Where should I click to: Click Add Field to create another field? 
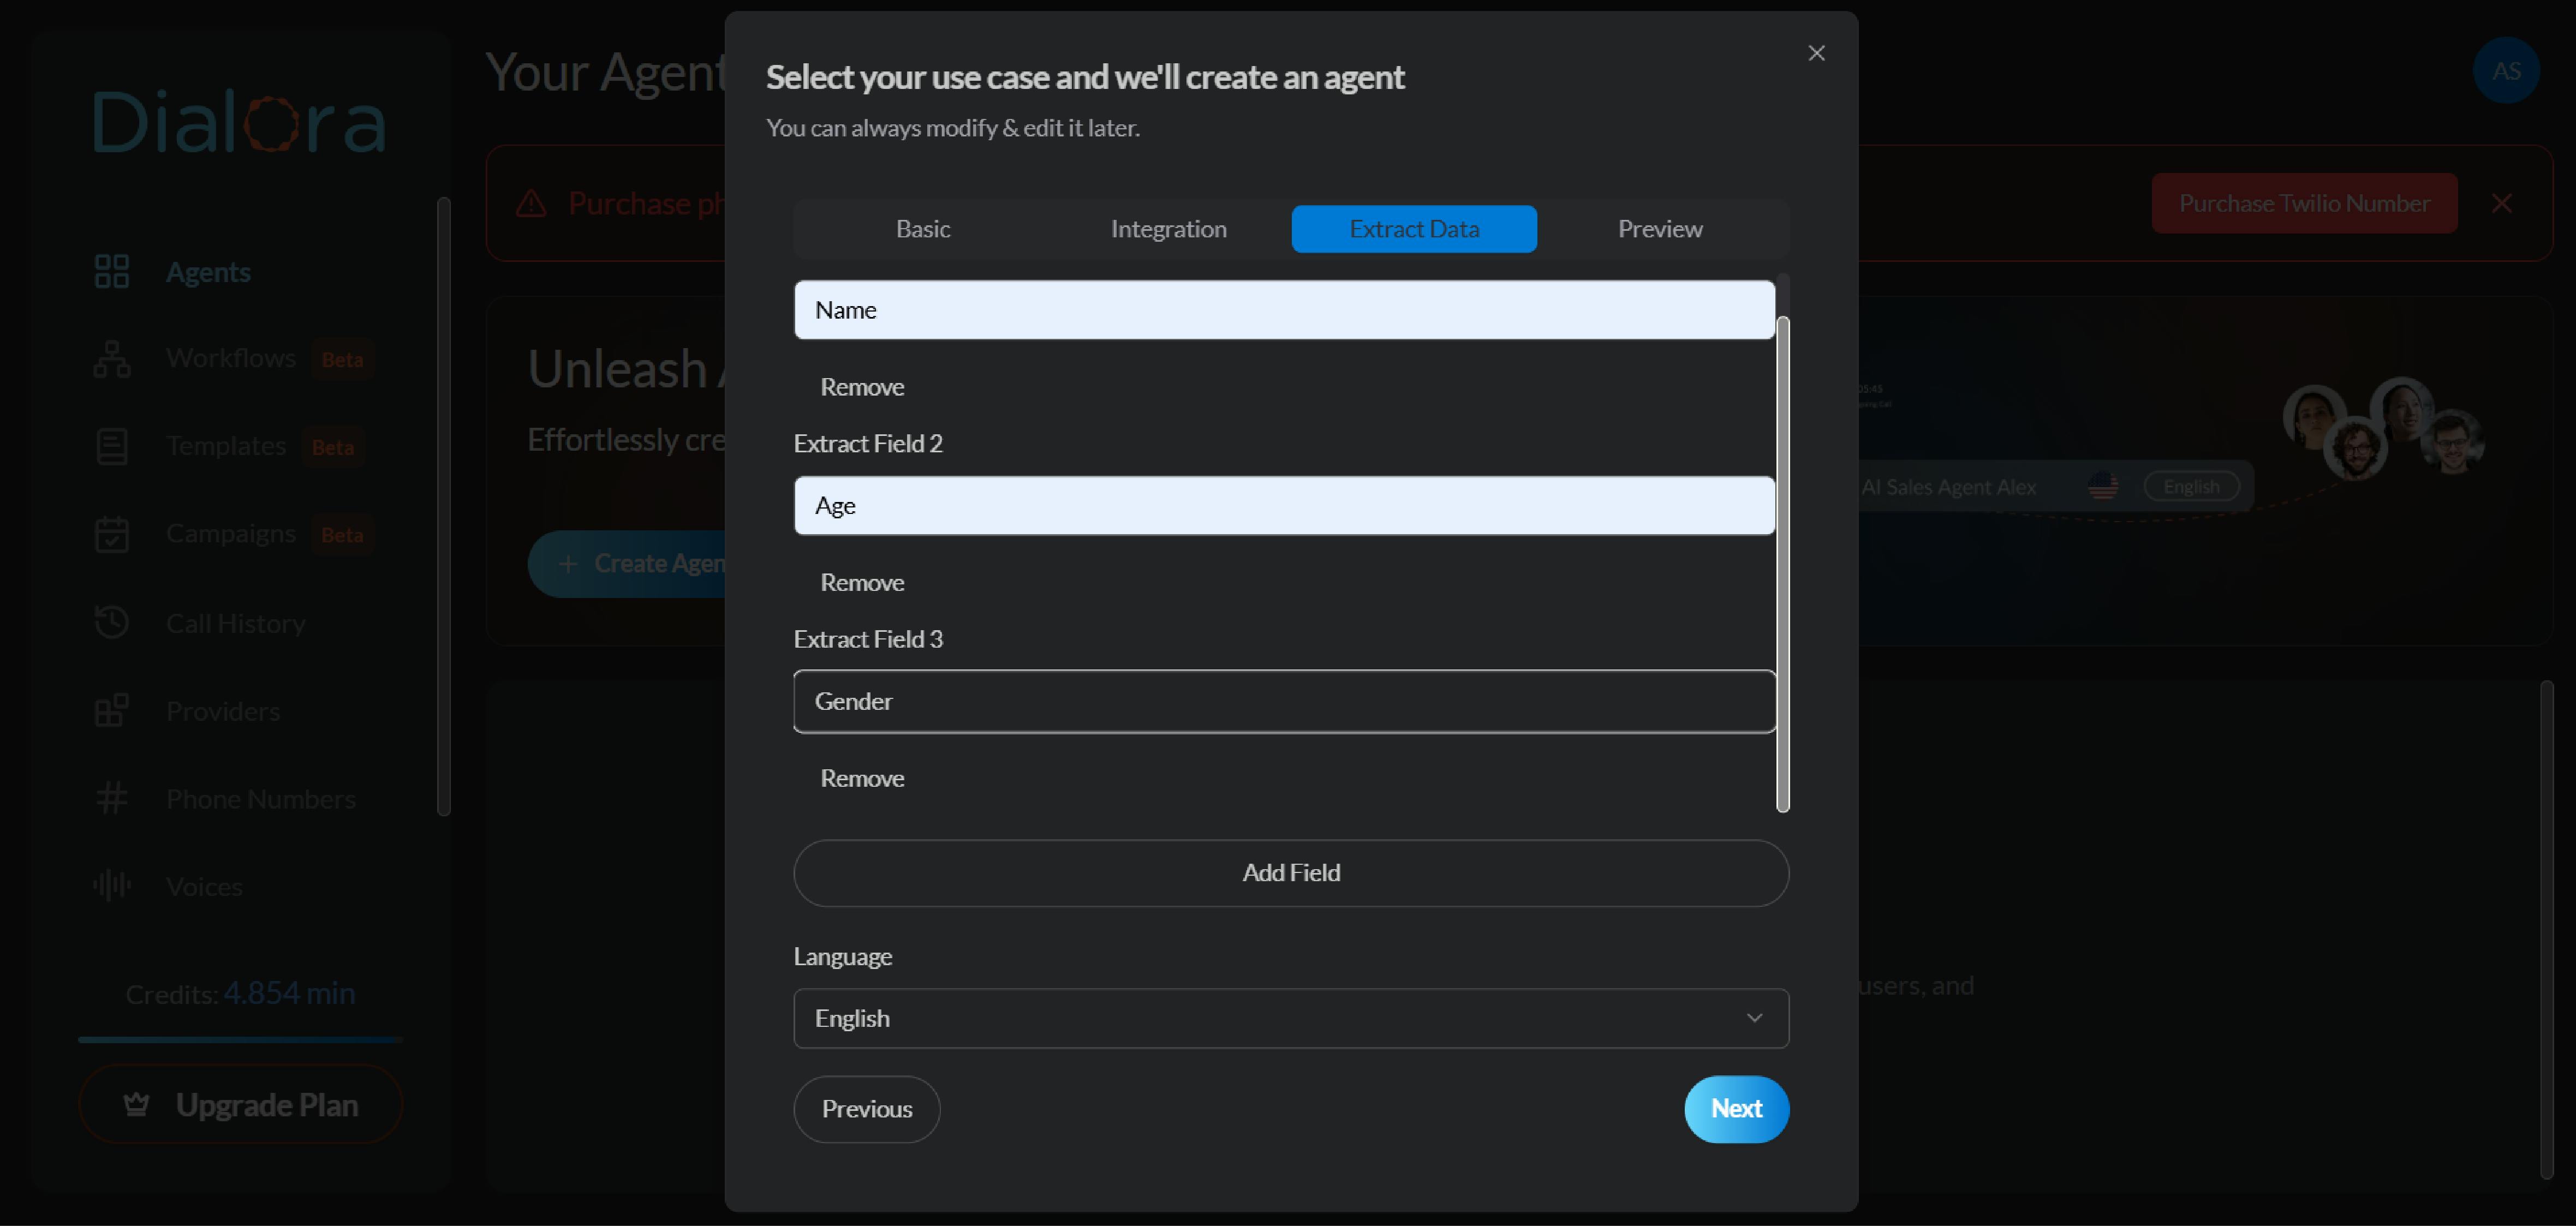coord(1290,872)
